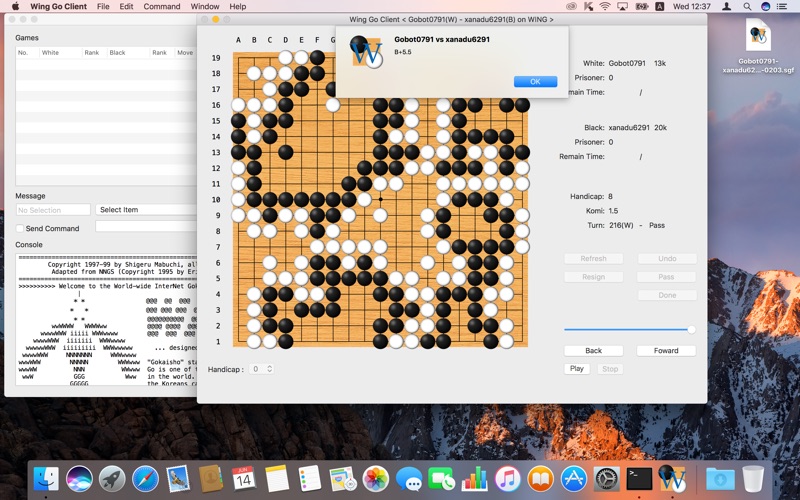Click the Back button

[593, 351]
